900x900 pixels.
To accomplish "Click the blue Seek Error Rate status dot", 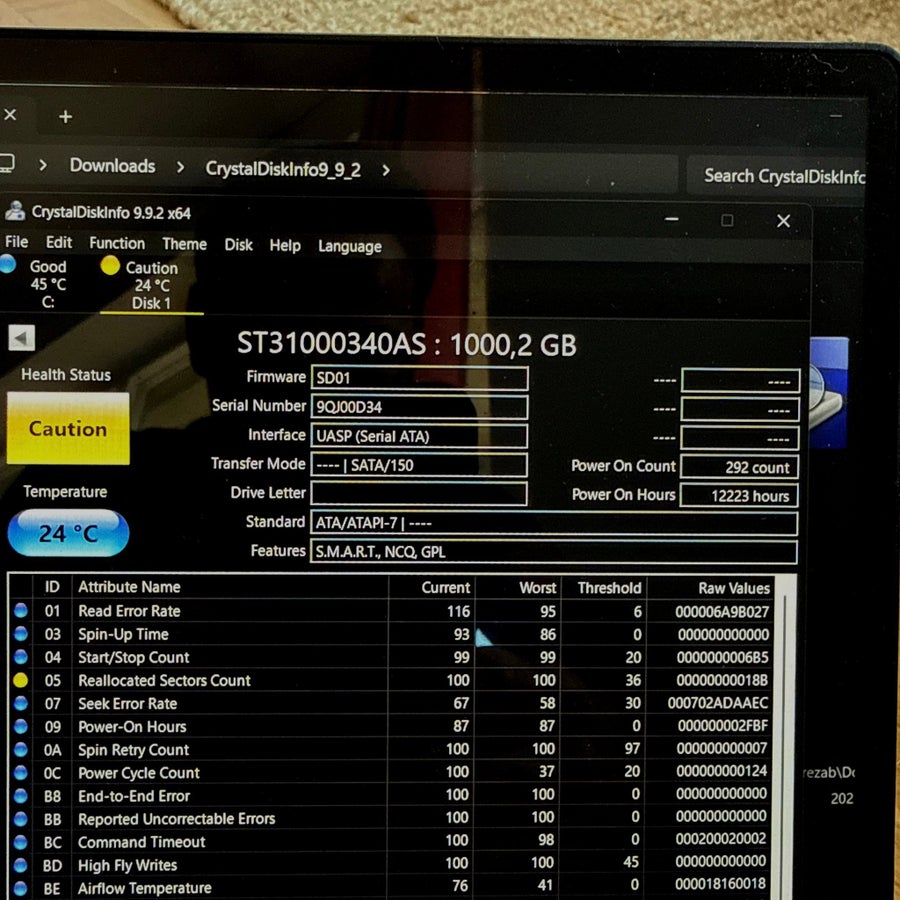I will [21, 703].
